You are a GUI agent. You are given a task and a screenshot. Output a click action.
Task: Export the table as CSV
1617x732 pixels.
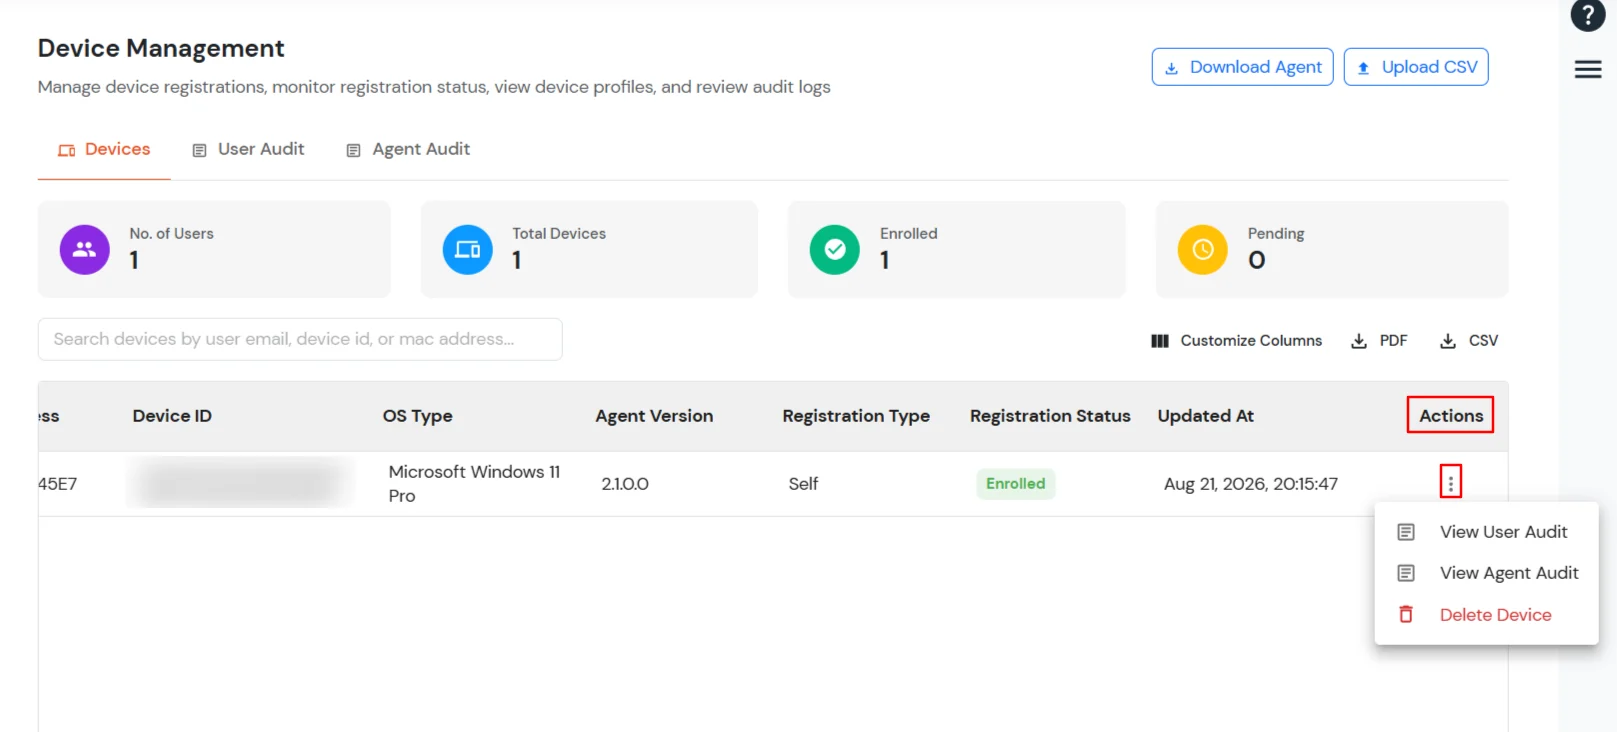tap(1469, 341)
